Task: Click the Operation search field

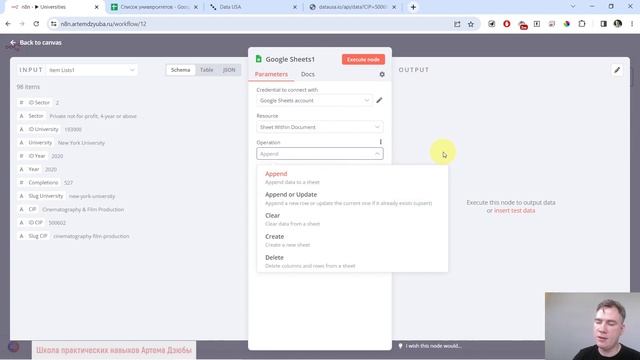Action: coord(320,154)
